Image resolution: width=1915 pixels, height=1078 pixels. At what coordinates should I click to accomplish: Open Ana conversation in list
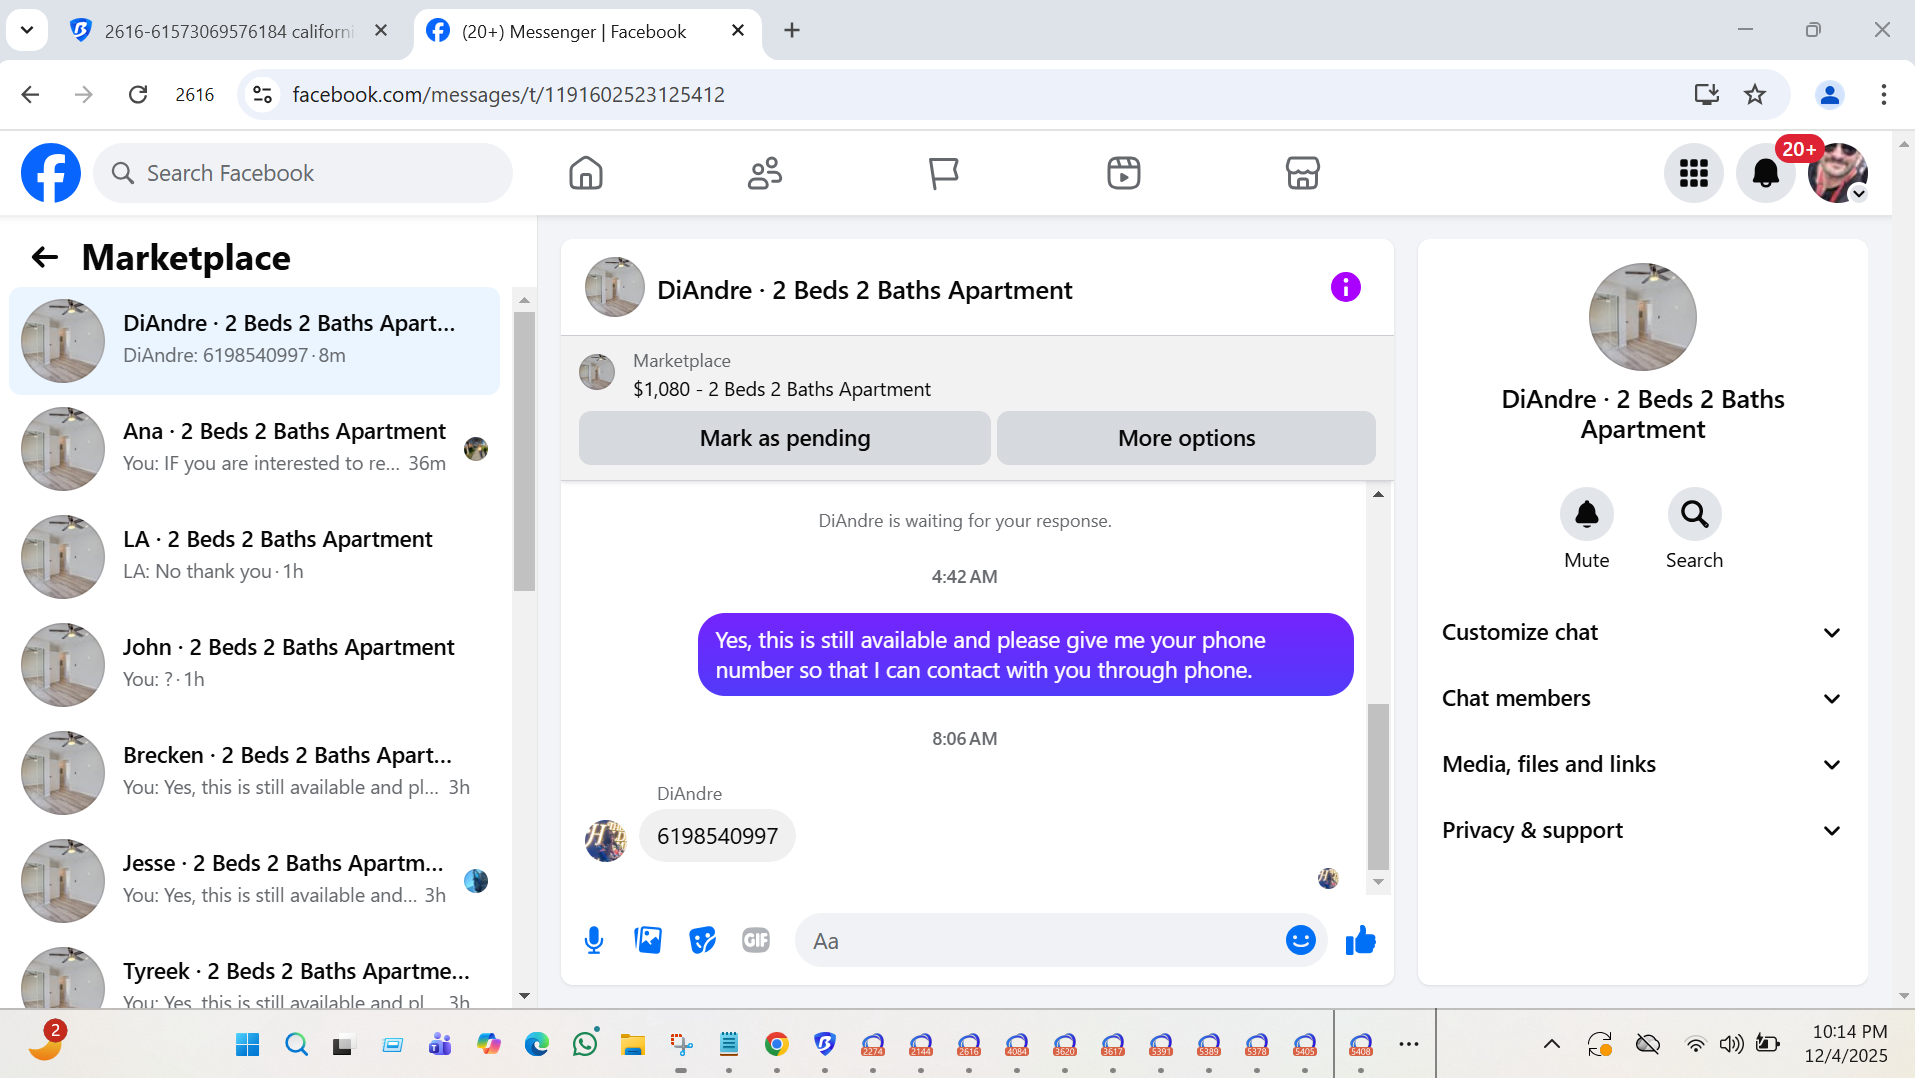tap(255, 448)
